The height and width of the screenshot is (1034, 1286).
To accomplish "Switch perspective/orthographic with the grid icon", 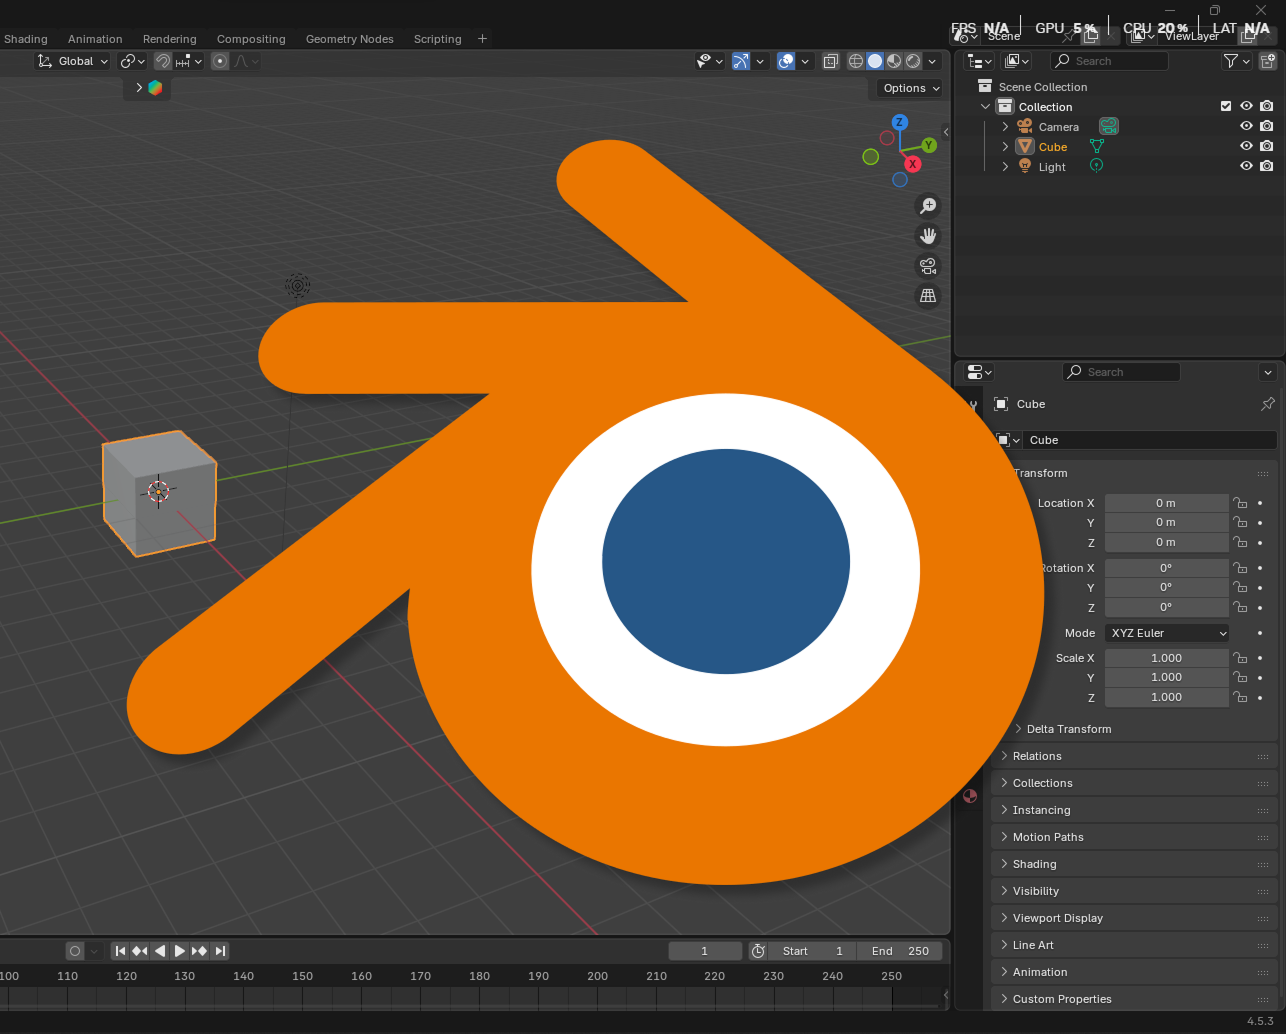I will tap(928, 296).
